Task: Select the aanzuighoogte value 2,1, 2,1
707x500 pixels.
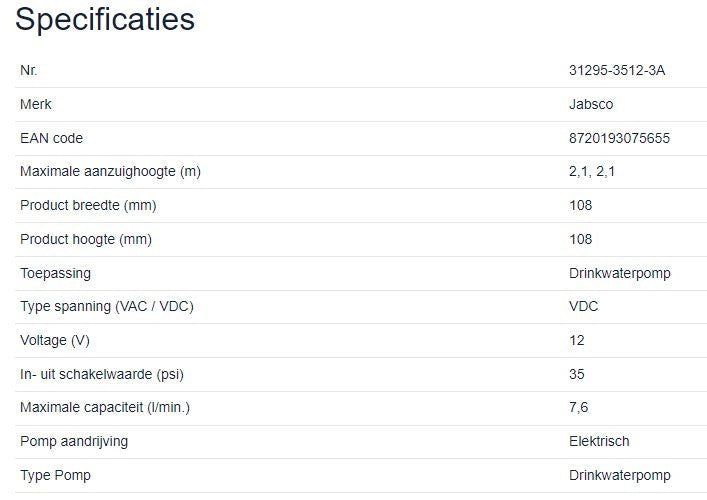Action: 592,172
